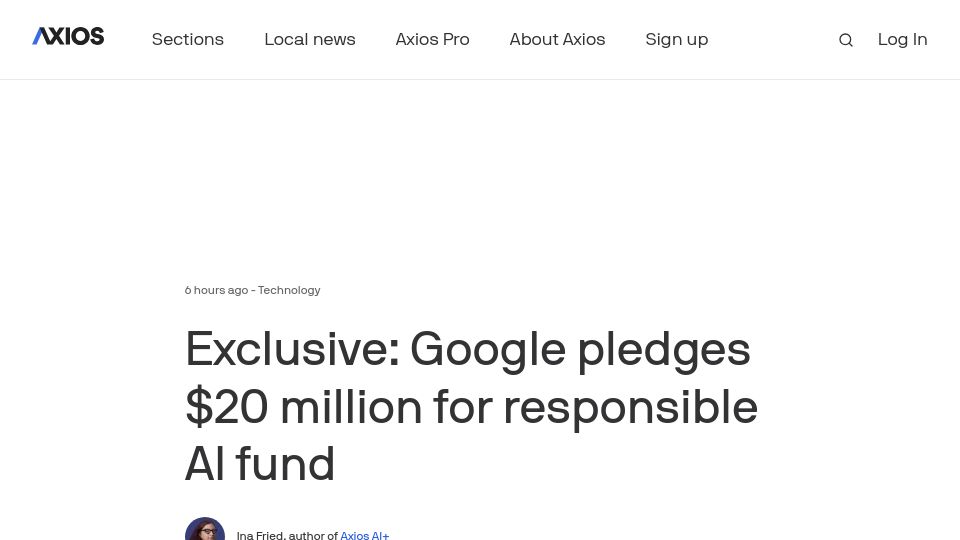The width and height of the screenshot is (960, 540).
Task: Open About Axios in the navigation
Action: click(557, 40)
